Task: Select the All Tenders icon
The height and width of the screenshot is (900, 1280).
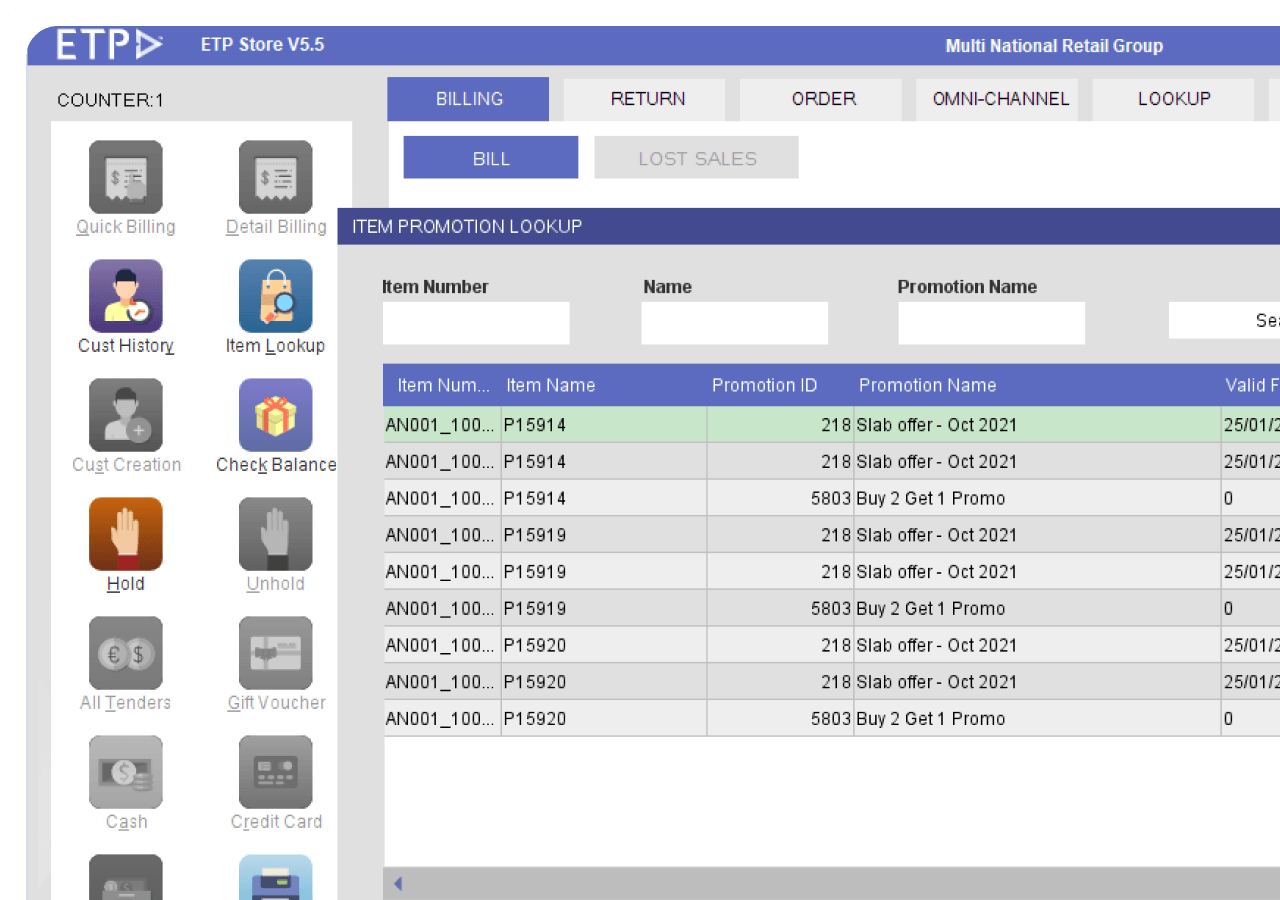Action: (x=126, y=654)
